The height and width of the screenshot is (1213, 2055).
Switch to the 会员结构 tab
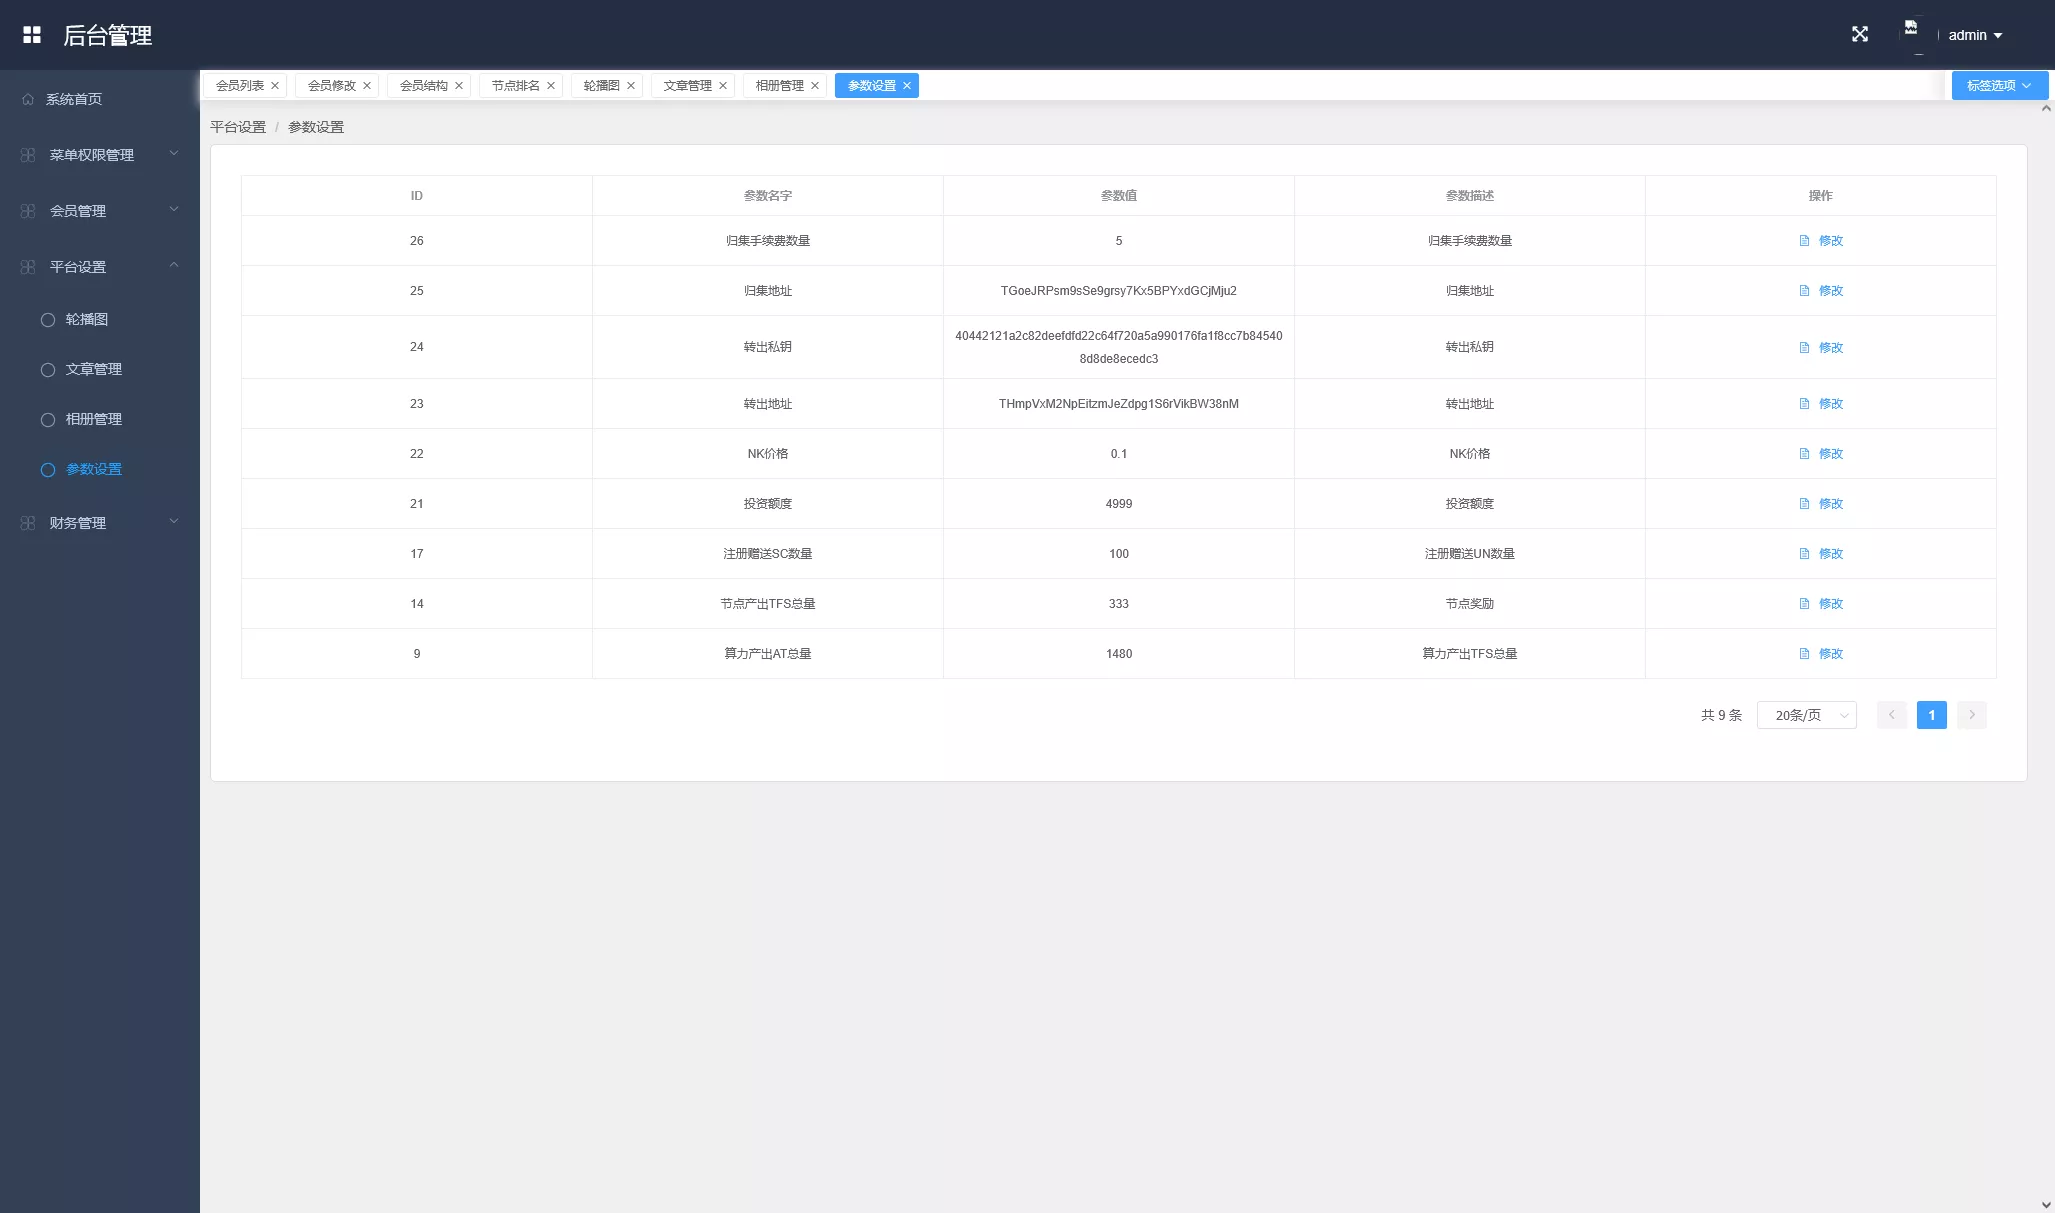423,86
